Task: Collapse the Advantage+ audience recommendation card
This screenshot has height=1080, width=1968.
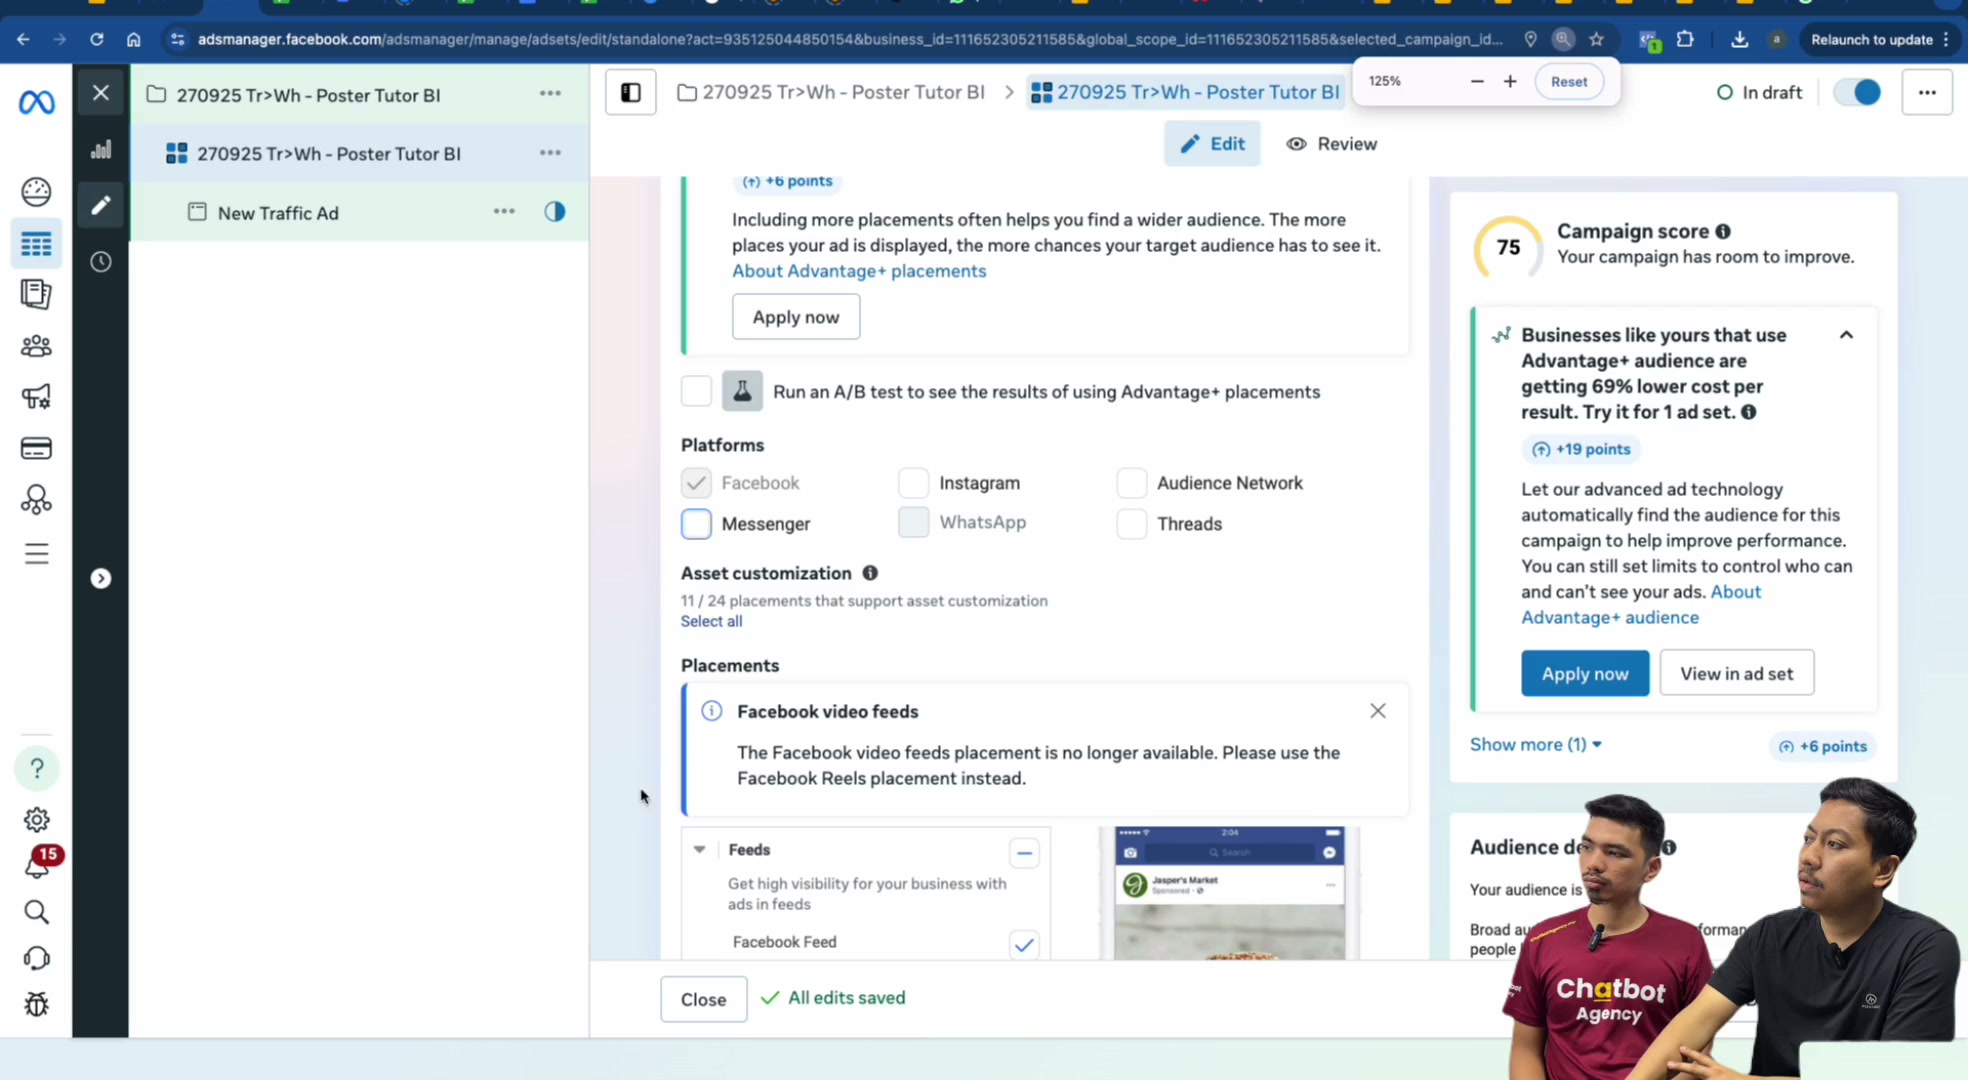Action: tap(1846, 335)
